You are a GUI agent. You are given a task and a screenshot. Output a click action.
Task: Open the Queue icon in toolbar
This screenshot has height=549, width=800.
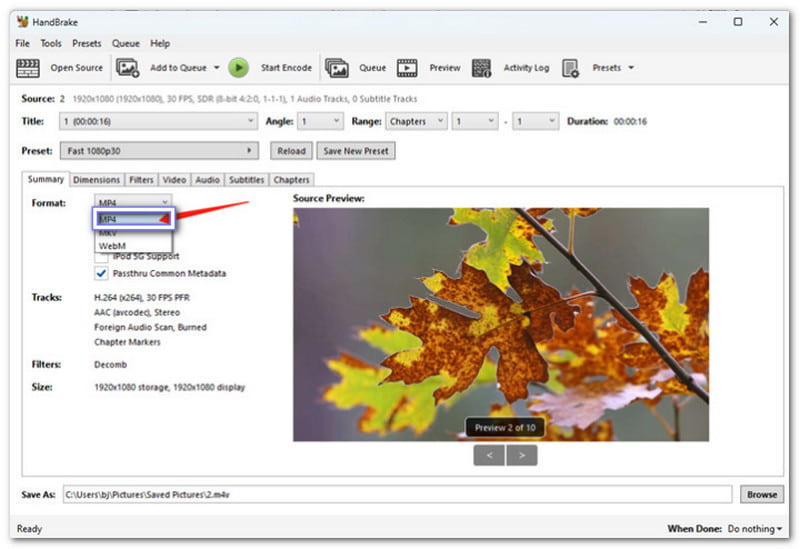[x=337, y=68]
